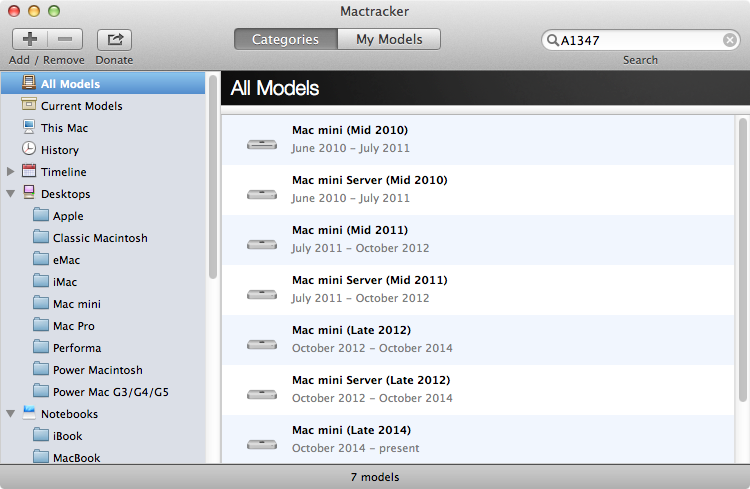Click the Timeline calendar icon

29,171
